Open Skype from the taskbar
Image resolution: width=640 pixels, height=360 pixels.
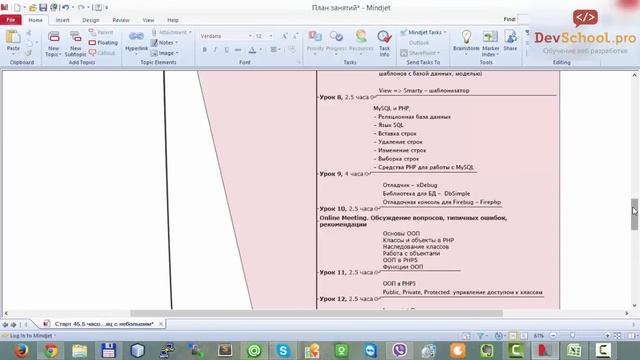[x=283, y=350]
